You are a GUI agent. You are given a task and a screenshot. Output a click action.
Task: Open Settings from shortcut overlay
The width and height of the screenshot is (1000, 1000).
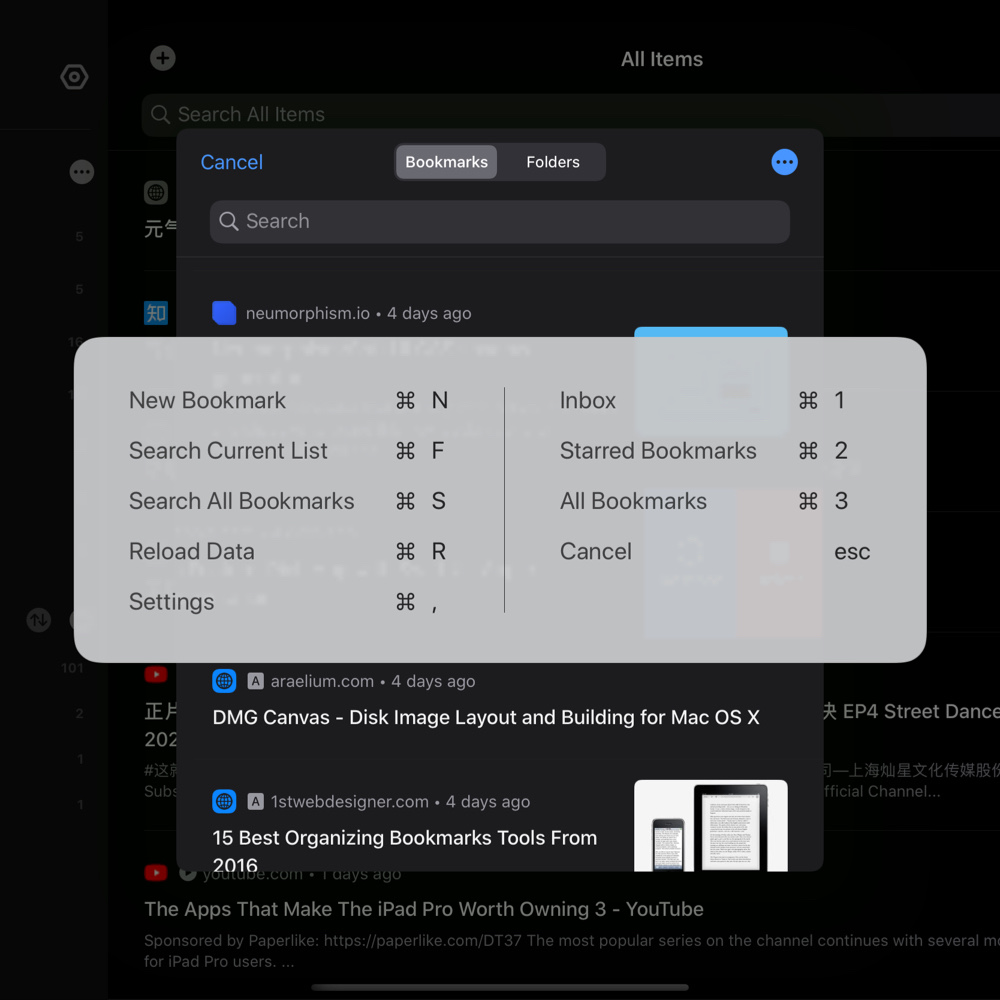[172, 601]
